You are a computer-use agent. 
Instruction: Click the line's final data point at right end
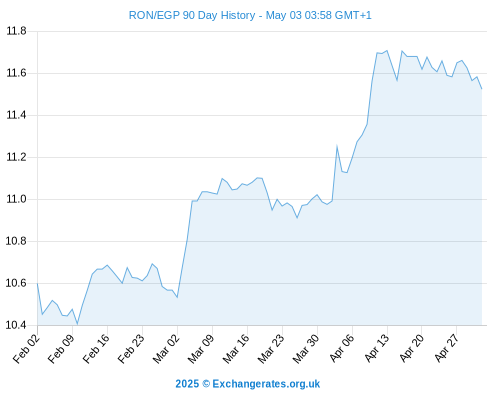pos(482,89)
